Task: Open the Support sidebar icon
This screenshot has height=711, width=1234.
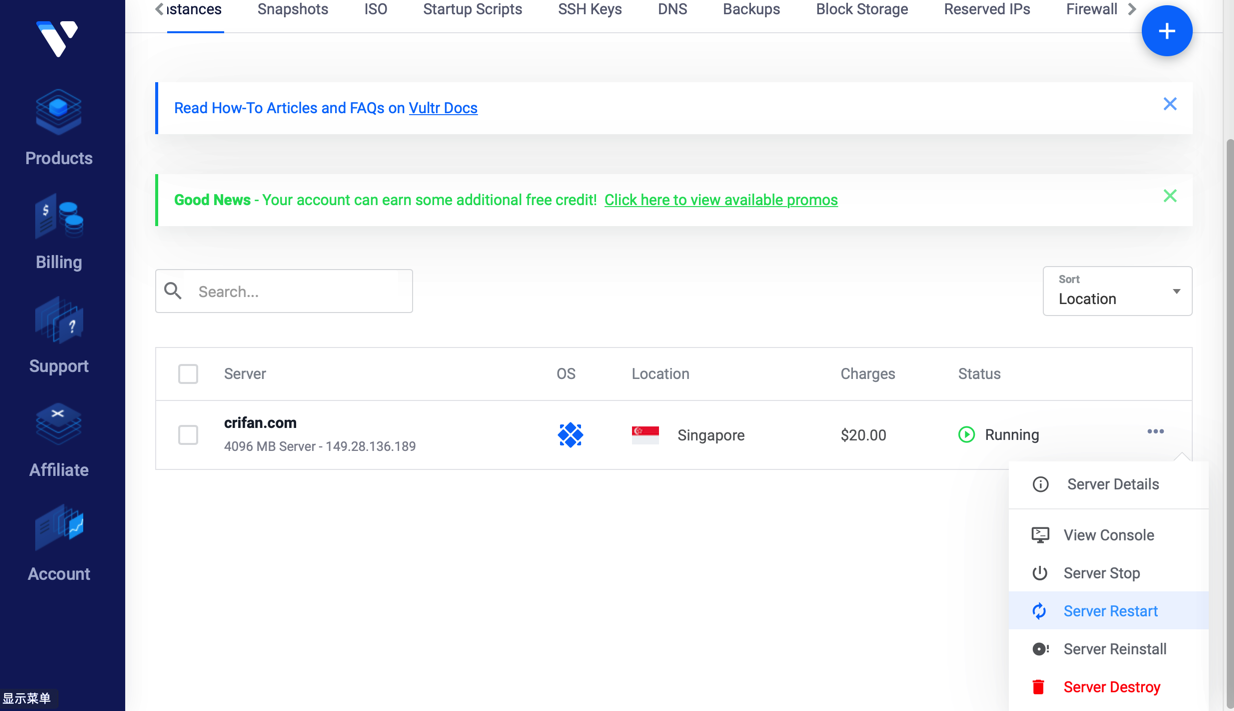Action: pyautogui.click(x=59, y=322)
